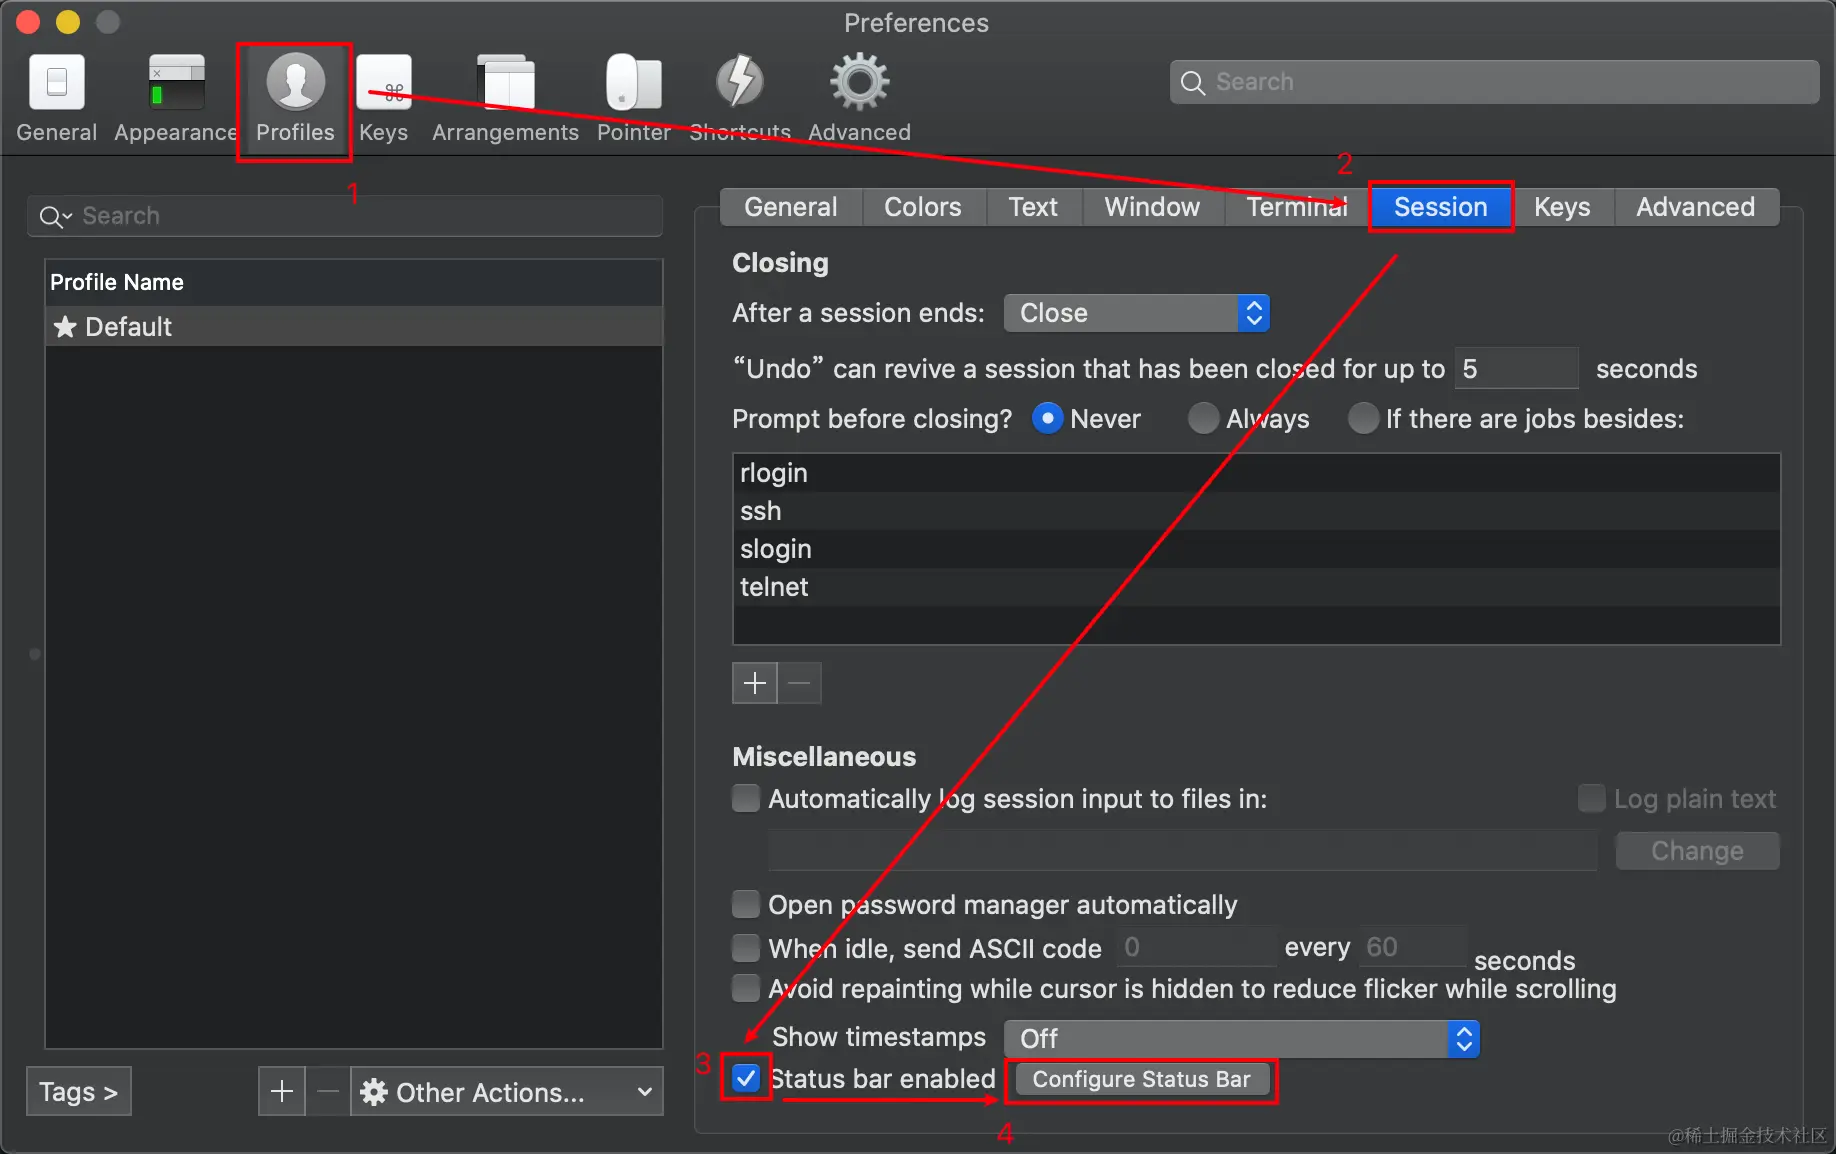
Task: Open the Keys preferences pane icon
Action: pos(384,82)
